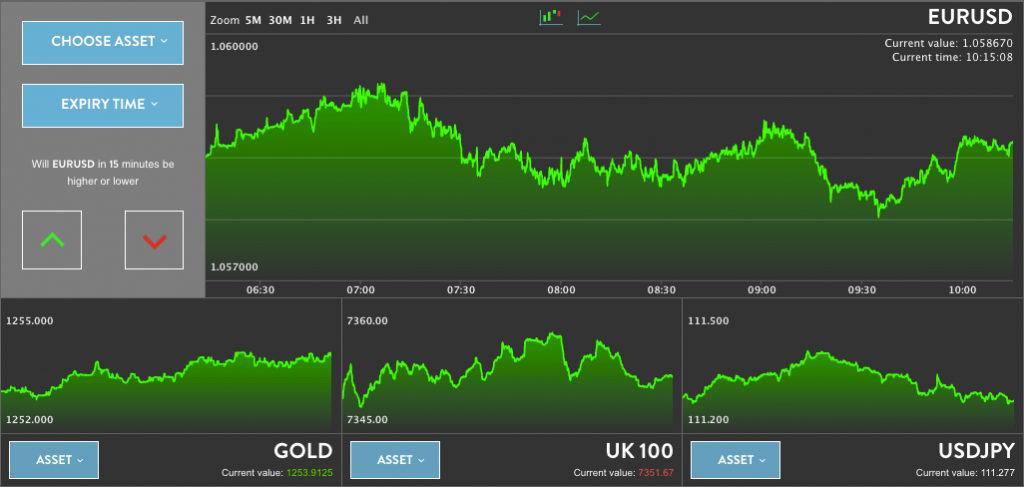1024x487 pixels.
Task: Click the 09:00 time axis label
Action: [x=761, y=290]
